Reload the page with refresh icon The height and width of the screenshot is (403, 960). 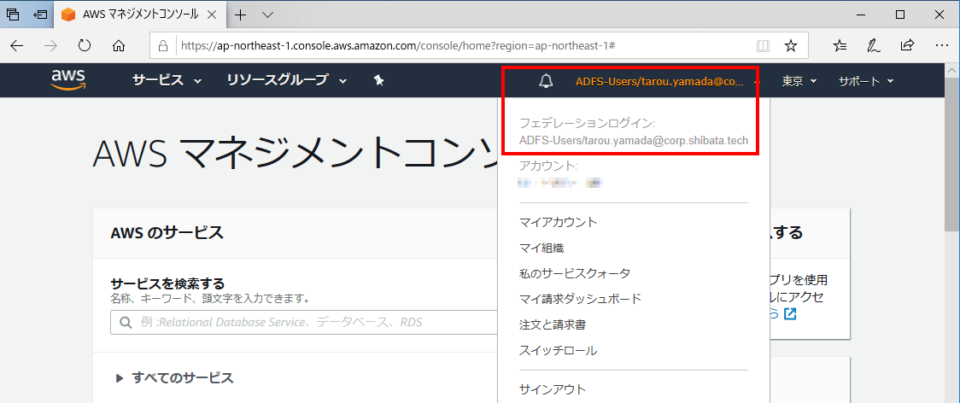[85, 45]
